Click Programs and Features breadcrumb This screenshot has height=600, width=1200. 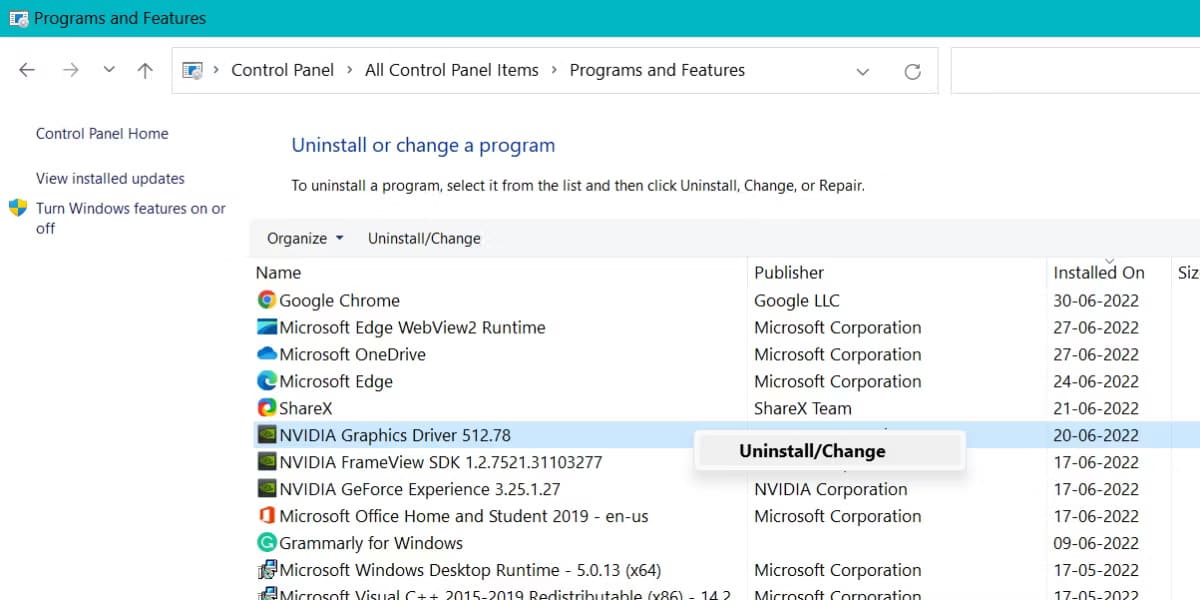pos(657,70)
